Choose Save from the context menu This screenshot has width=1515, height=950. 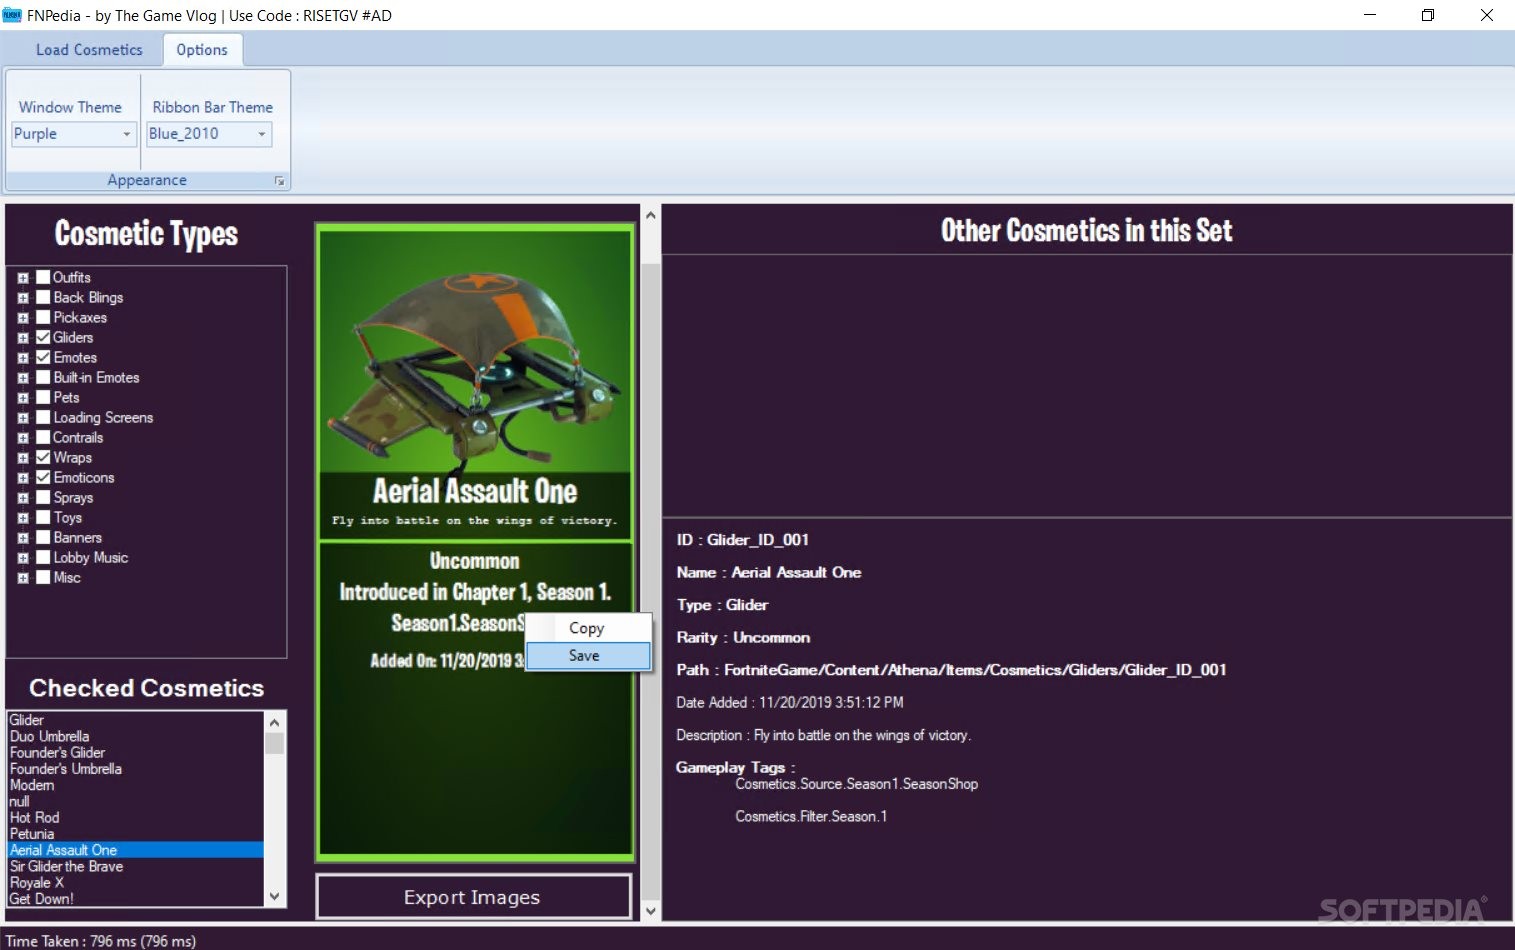tap(588, 656)
